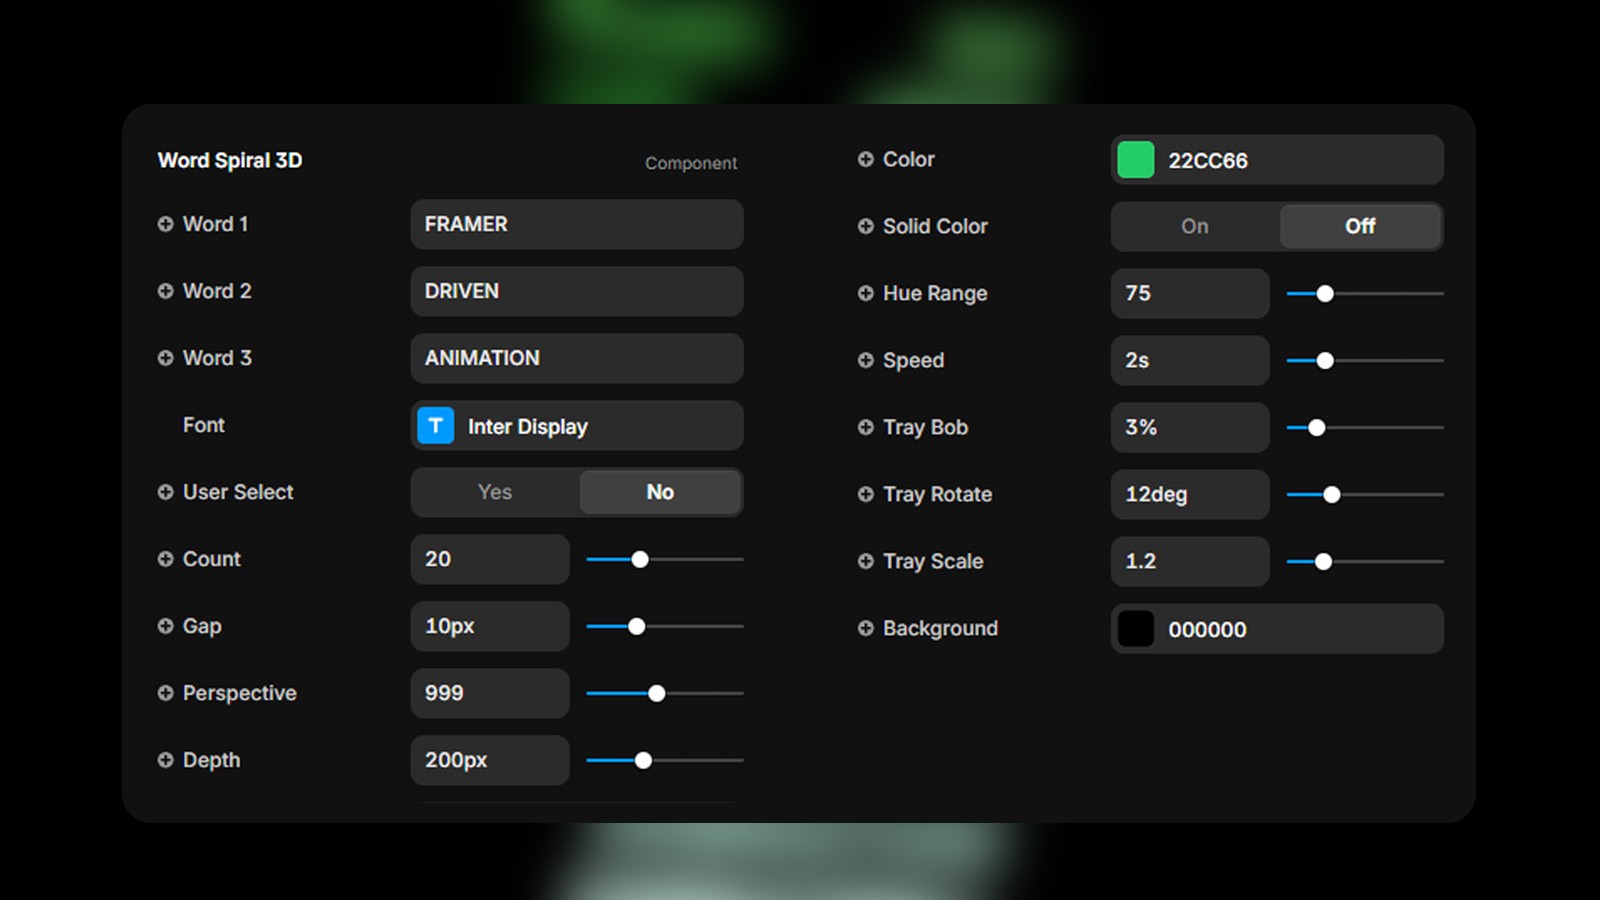This screenshot has width=1600, height=900.
Task: Choose No for User Select
Action: point(660,492)
